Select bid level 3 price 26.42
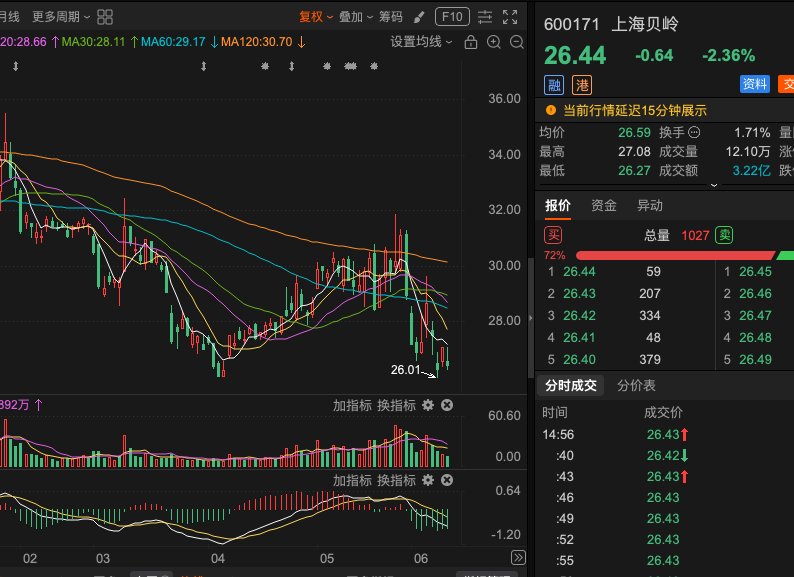 579,316
